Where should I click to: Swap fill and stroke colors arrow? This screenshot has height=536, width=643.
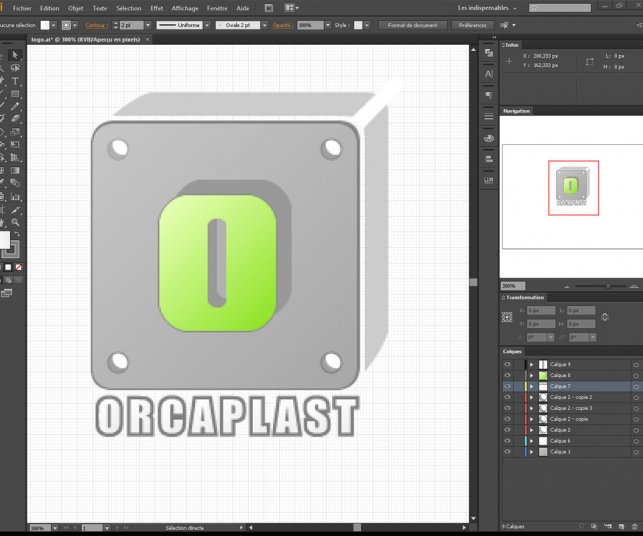[x=17, y=234]
